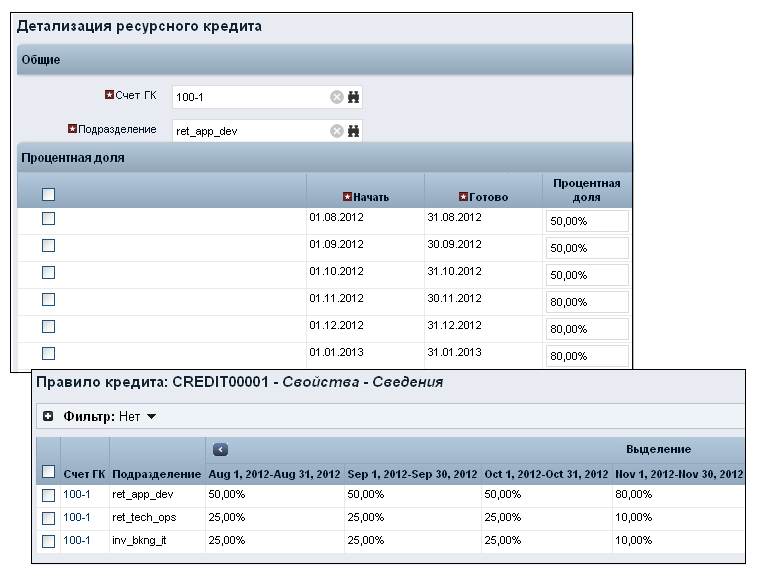Open 100-1 link in ret_app_dev row
Screen dimensions: 763x582
tap(76, 494)
